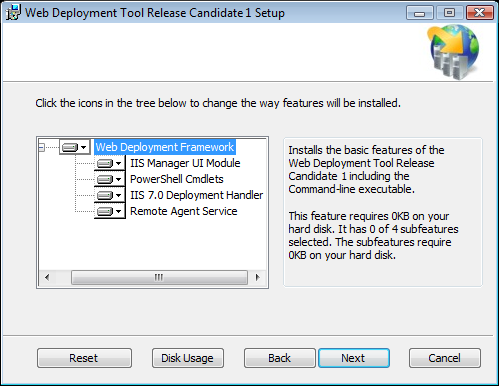Go Back to previous setup page
Viewport: 499px width, 386px height.
point(279,358)
